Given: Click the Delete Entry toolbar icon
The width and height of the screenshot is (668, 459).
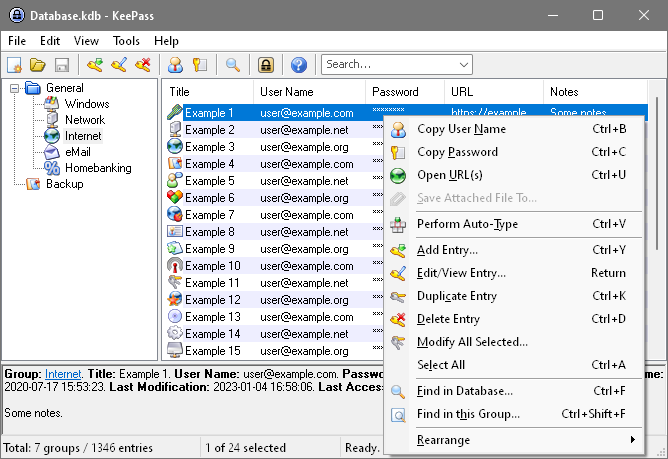Looking at the screenshot, I should tap(143, 65).
